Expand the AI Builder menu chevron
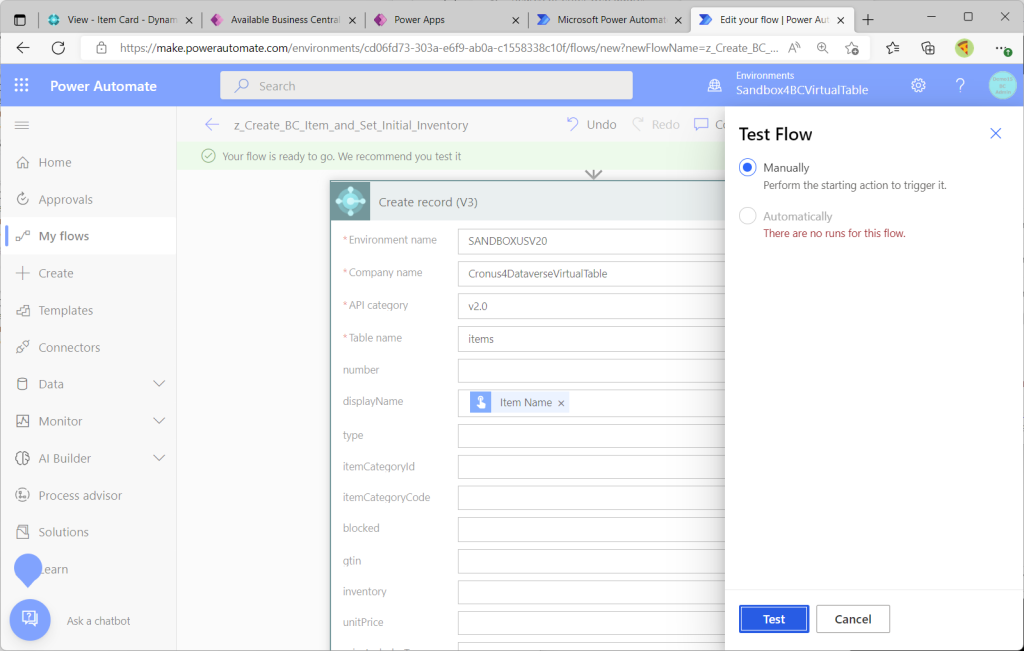1024x651 pixels. tap(159, 458)
